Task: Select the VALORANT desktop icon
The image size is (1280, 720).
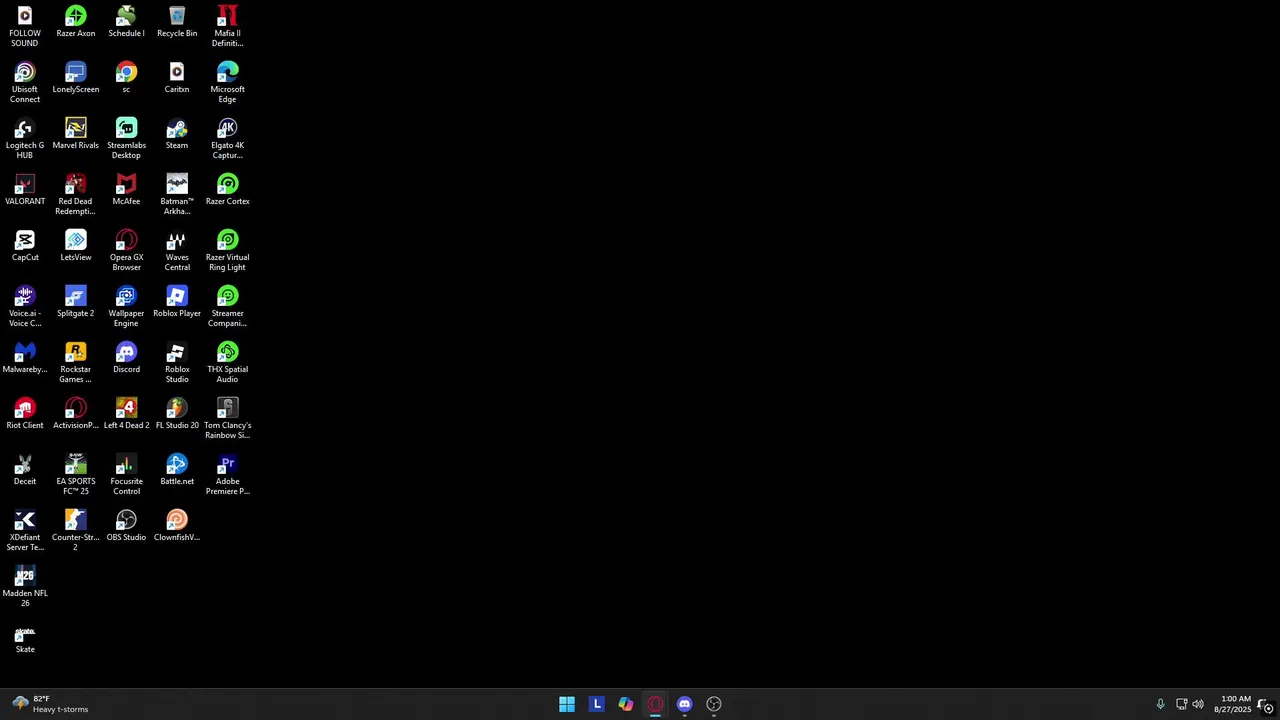Action: tap(25, 190)
